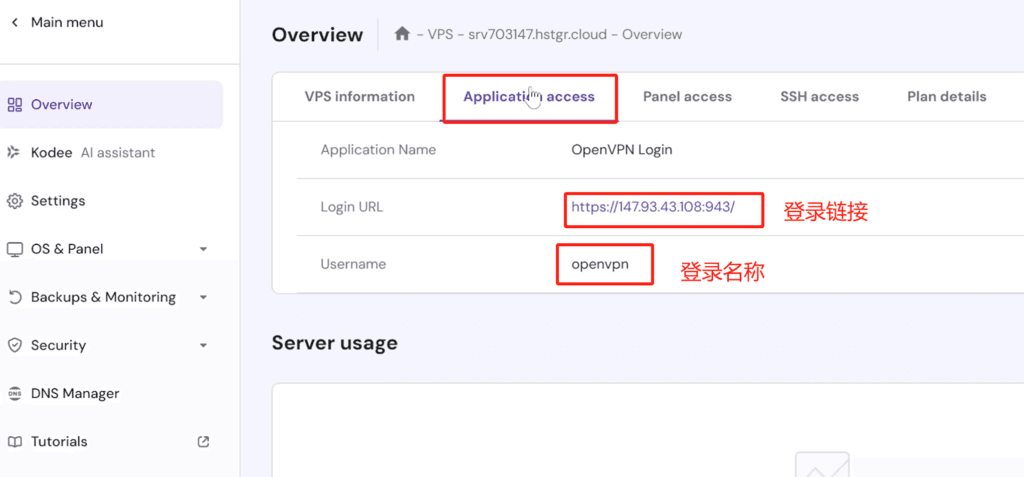This screenshot has width=1024, height=477.
Task: Click the Overview grid icon in sidebar
Action: pos(14,104)
